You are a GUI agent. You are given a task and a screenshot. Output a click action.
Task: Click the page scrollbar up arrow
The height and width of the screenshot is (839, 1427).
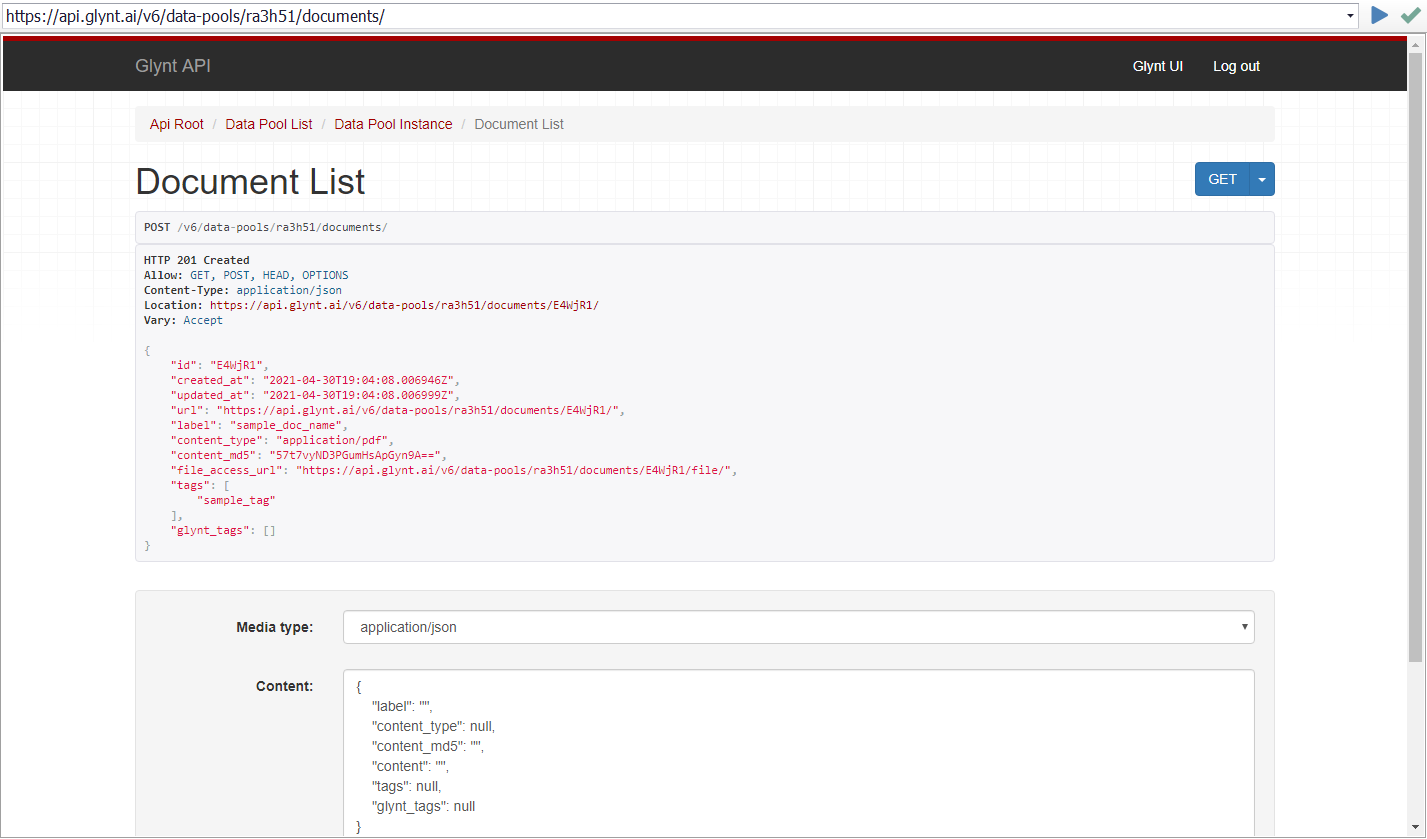click(x=1417, y=44)
